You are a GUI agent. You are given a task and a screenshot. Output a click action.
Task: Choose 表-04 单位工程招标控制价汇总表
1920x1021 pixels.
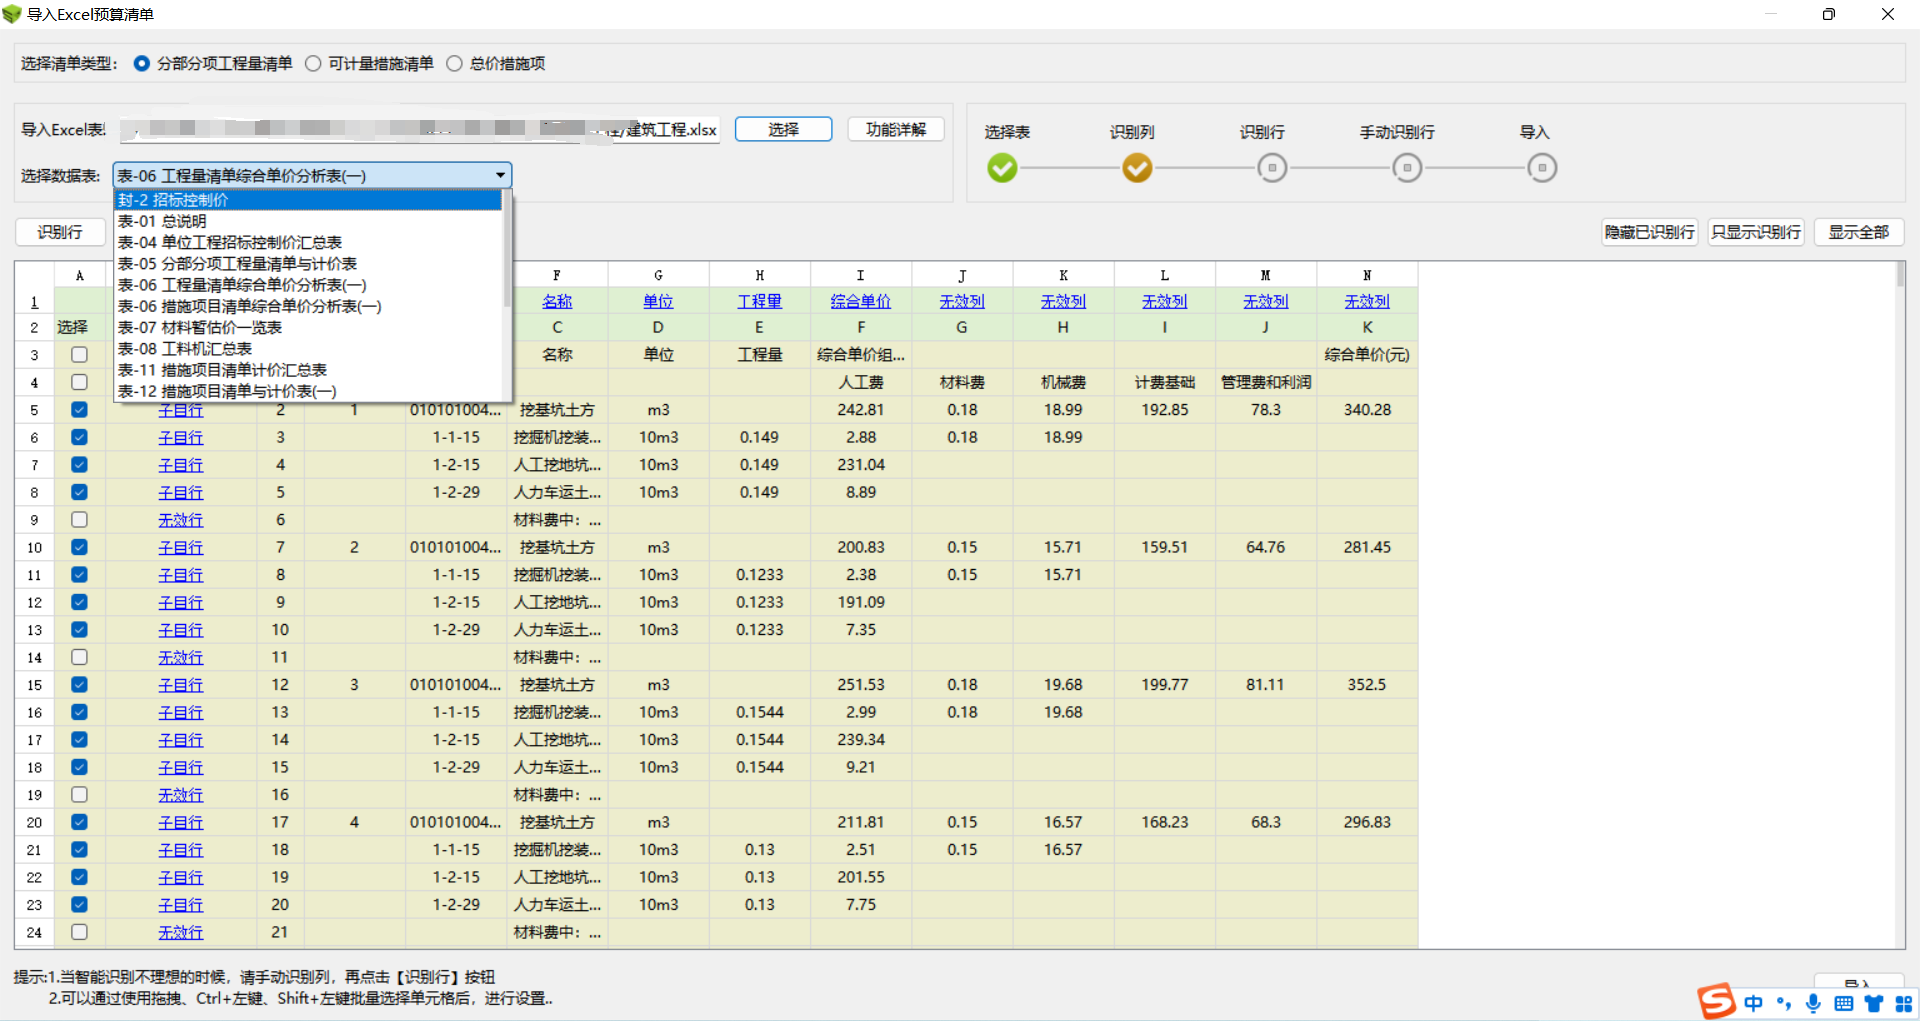(x=308, y=242)
